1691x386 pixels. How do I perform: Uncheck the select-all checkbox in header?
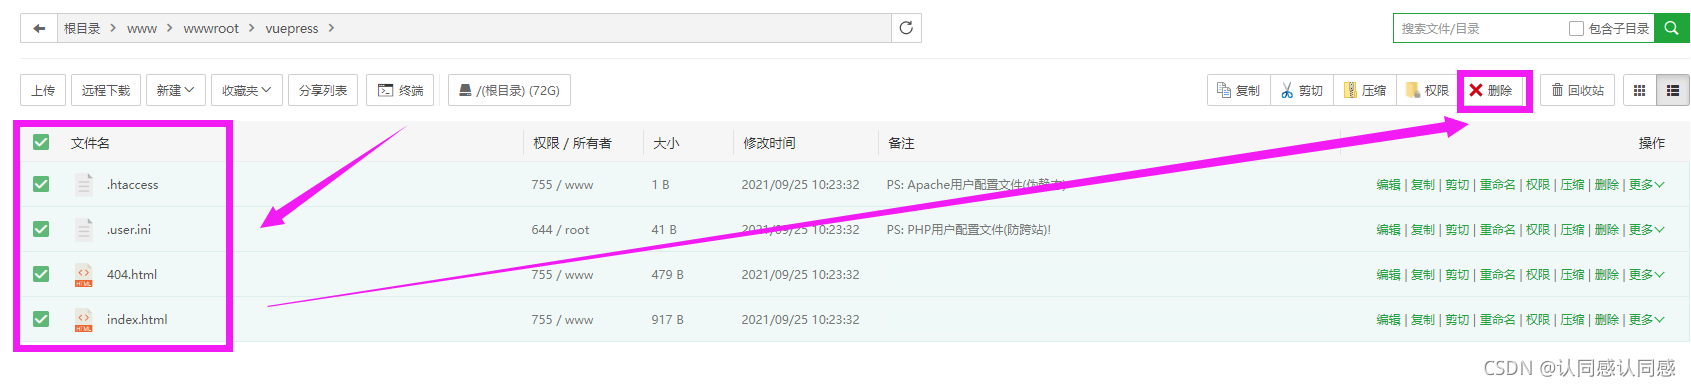pyautogui.click(x=41, y=142)
